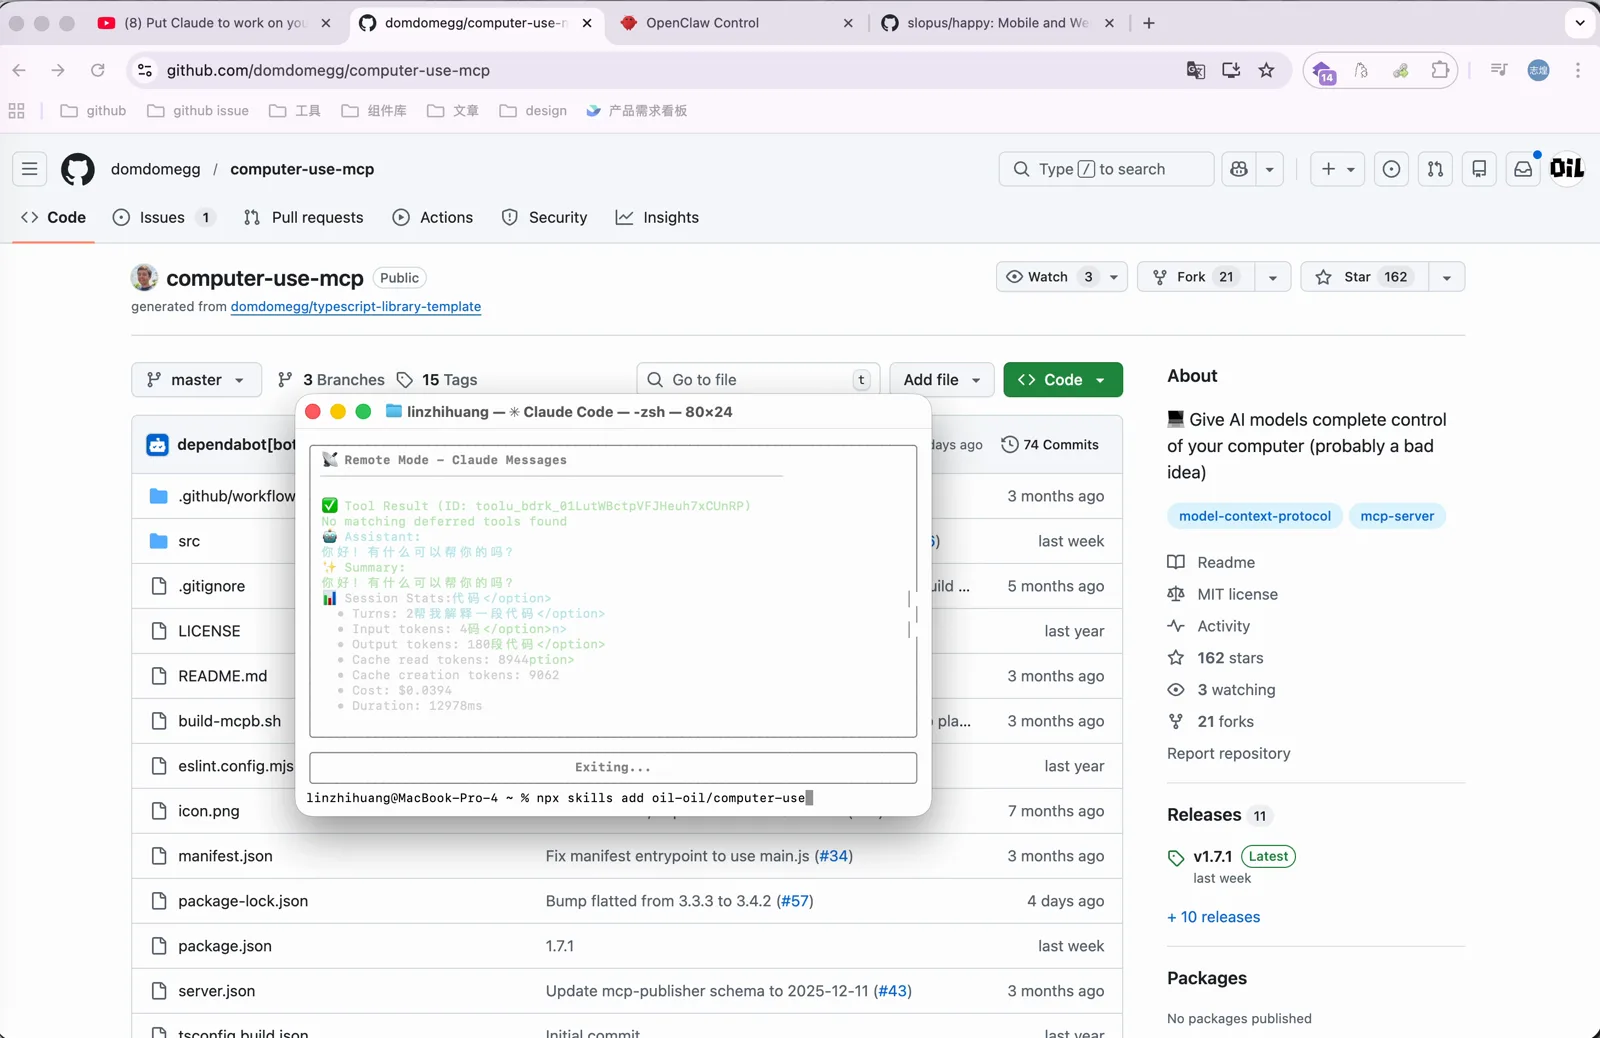Open the Copilot options dropdown arrow

pos(1270,169)
